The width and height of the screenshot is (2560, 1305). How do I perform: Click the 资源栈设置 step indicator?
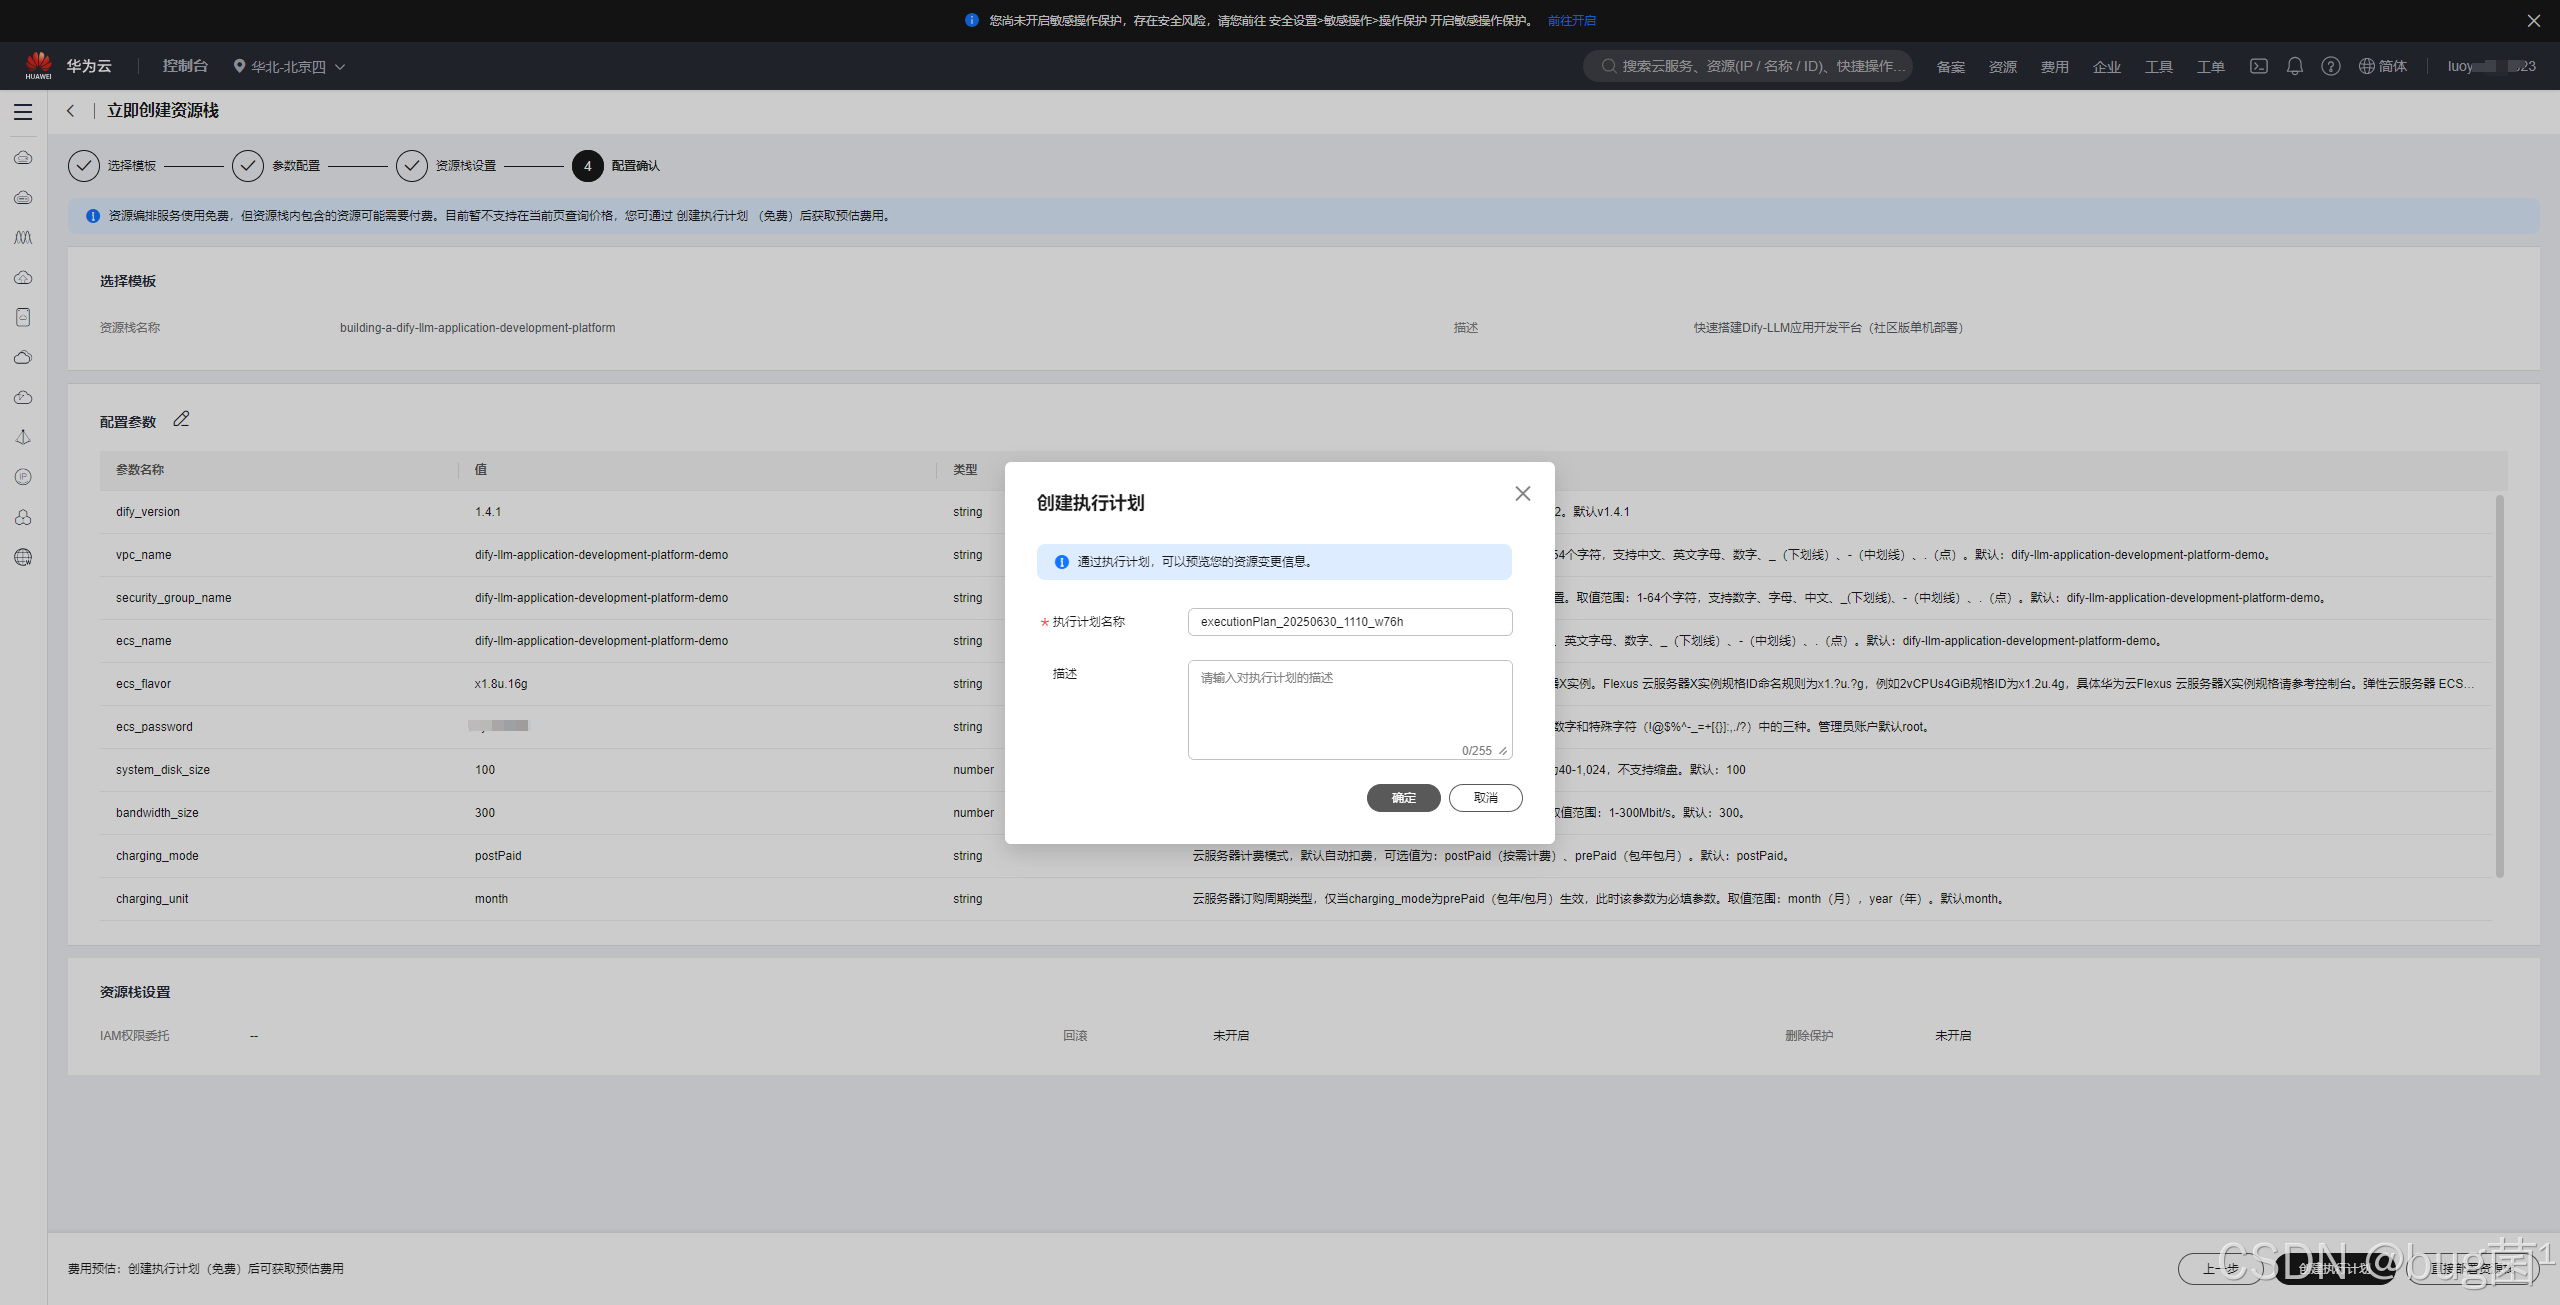pyautogui.click(x=446, y=166)
